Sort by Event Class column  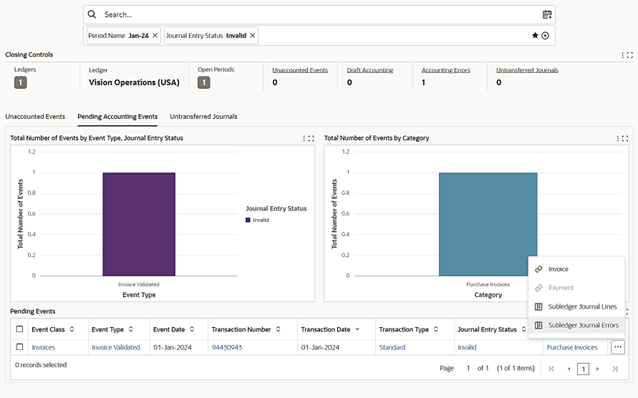(72, 329)
